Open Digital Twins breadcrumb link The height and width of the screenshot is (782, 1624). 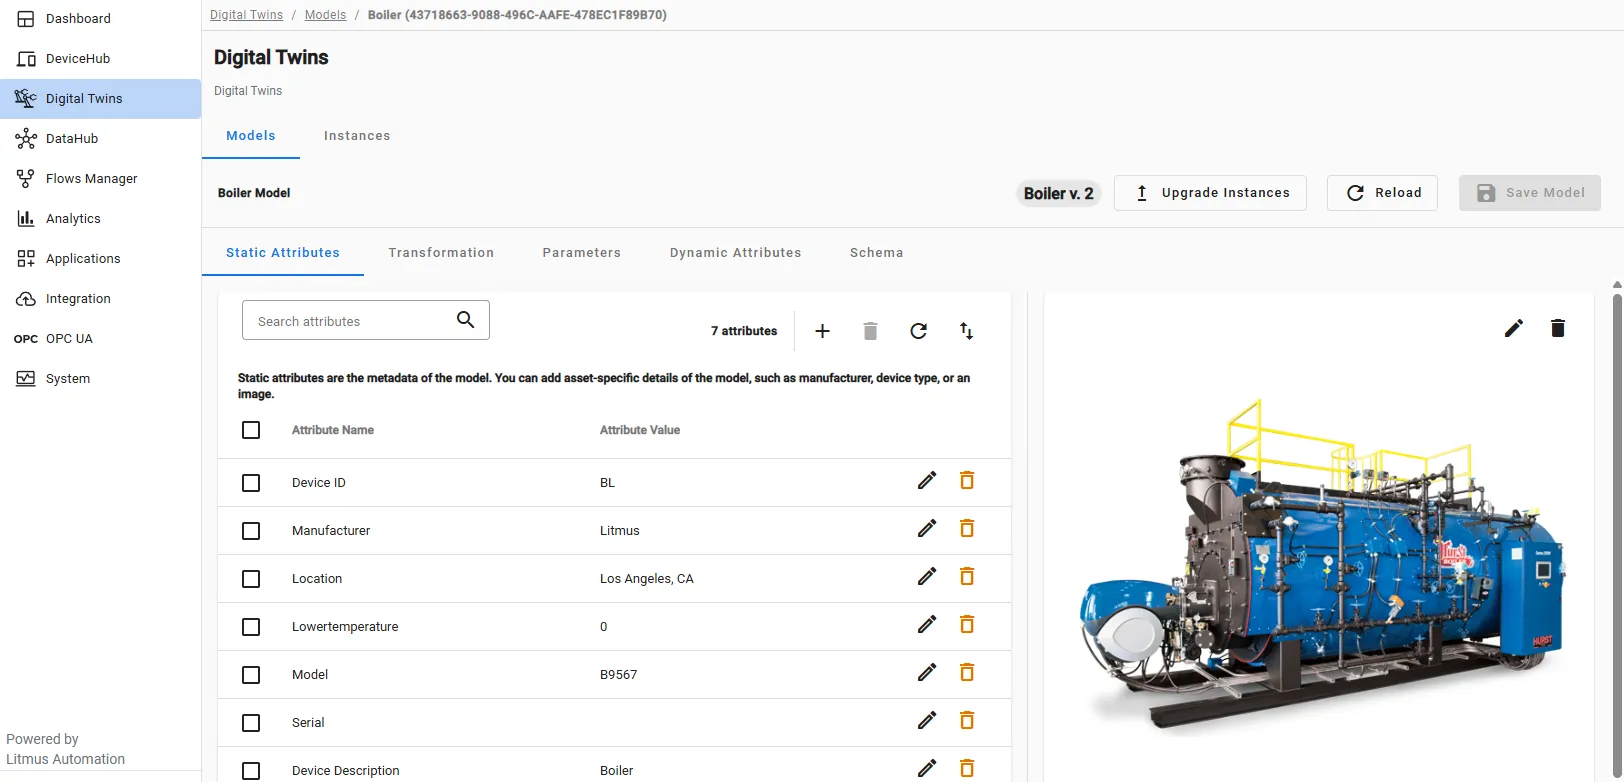tap(246, 15)
